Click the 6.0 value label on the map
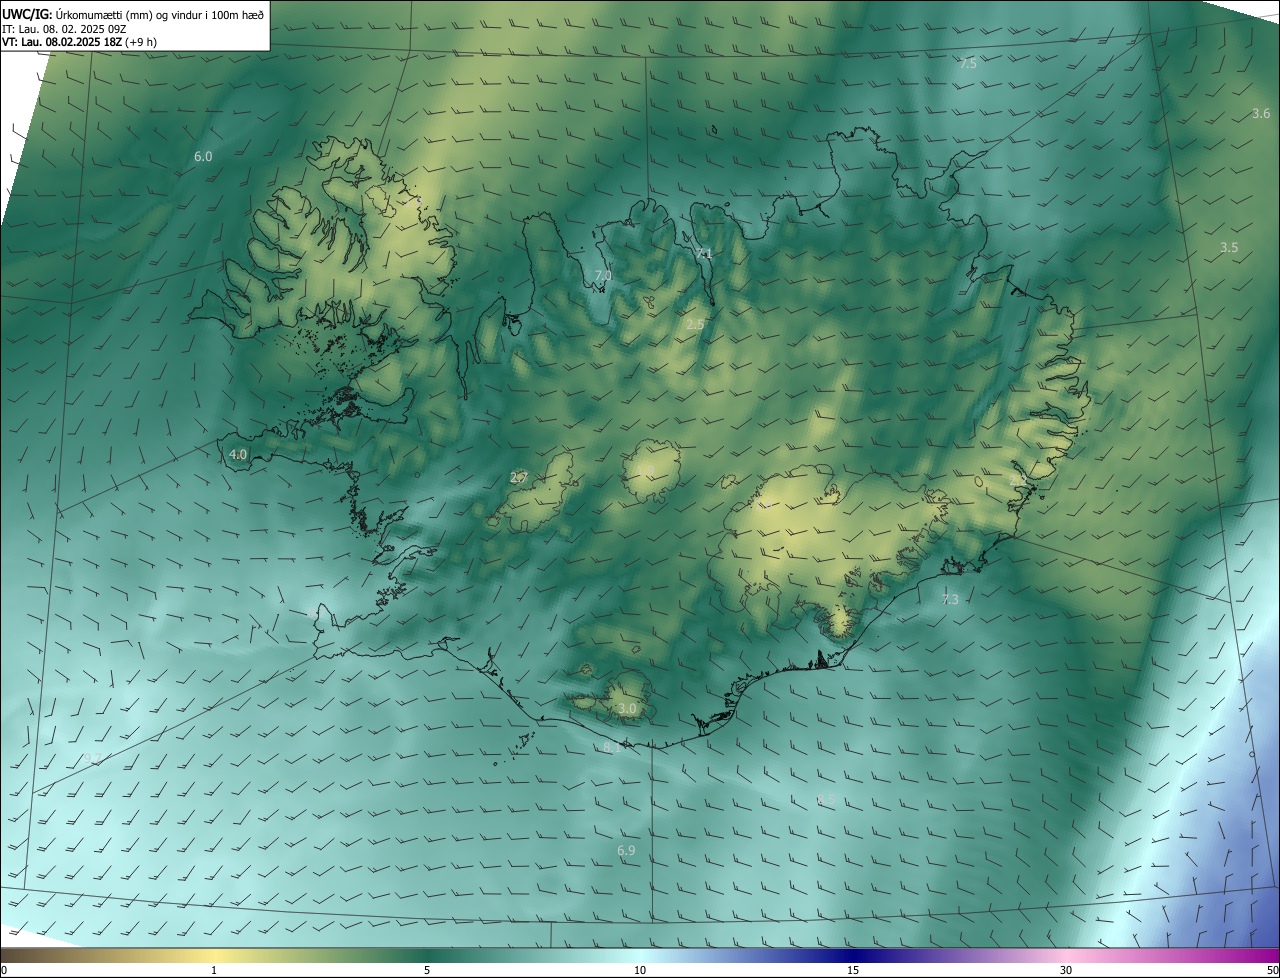Image resolution: width=1280 pixels, height=978 pixels. [x=203, y=157]
